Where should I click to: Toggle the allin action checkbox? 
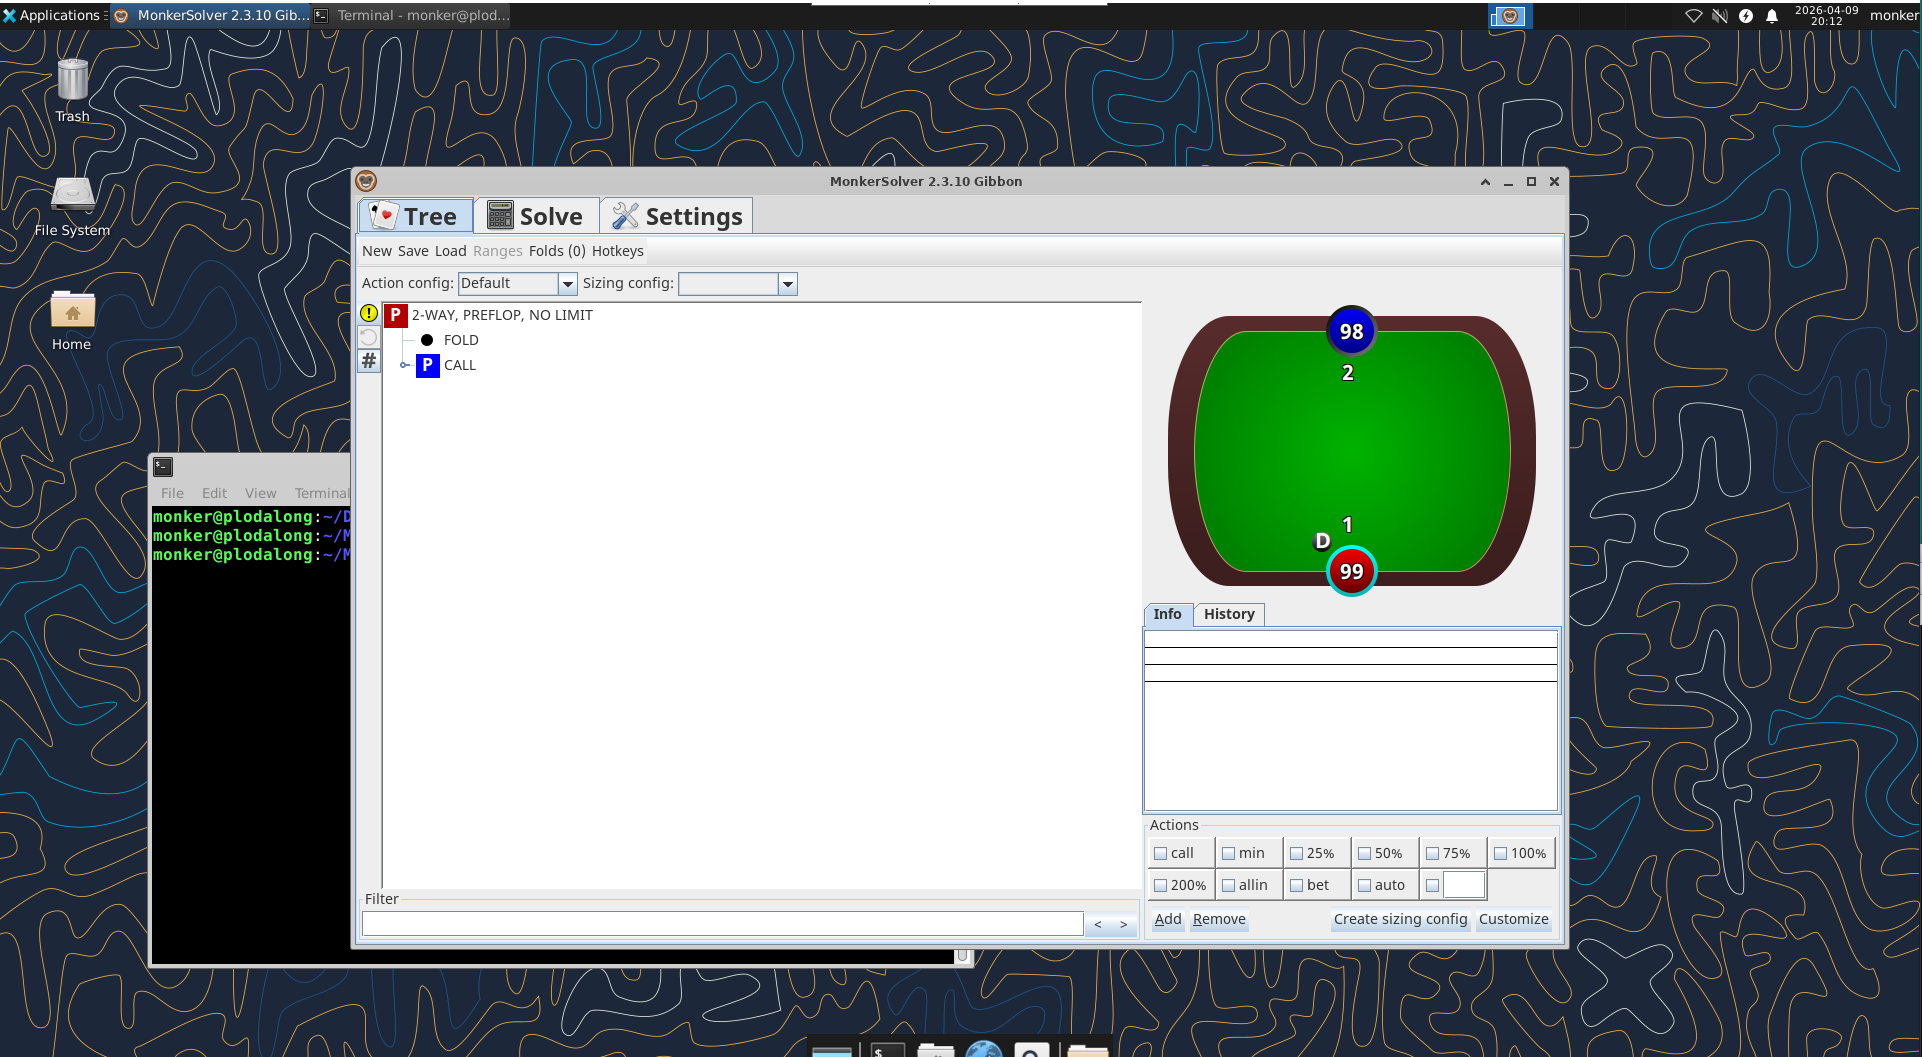pos(1228,885)
